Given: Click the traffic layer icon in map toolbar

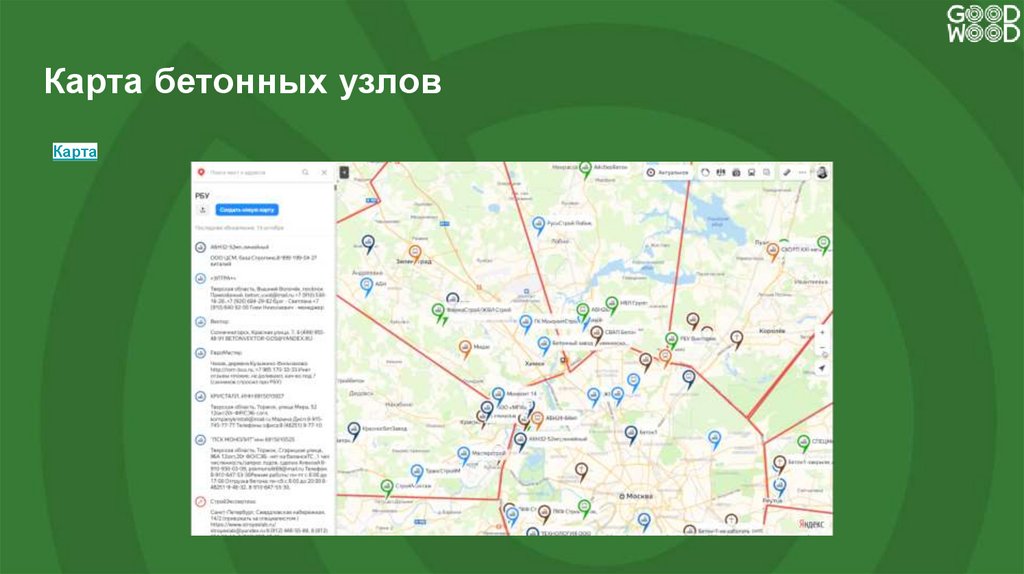Looking at the screenshot, I should (x=705, y=172).
